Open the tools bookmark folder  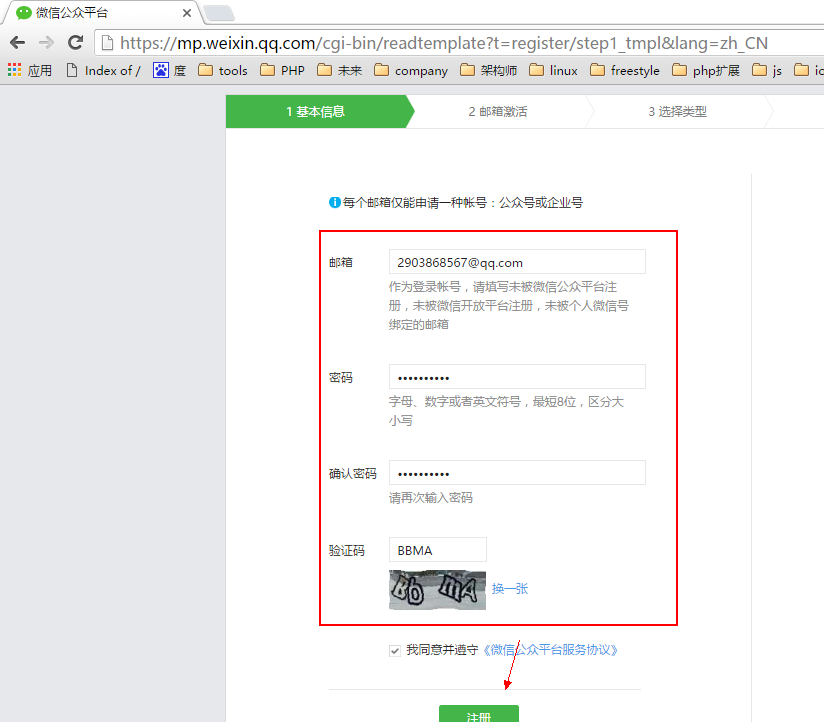(222, 70)
